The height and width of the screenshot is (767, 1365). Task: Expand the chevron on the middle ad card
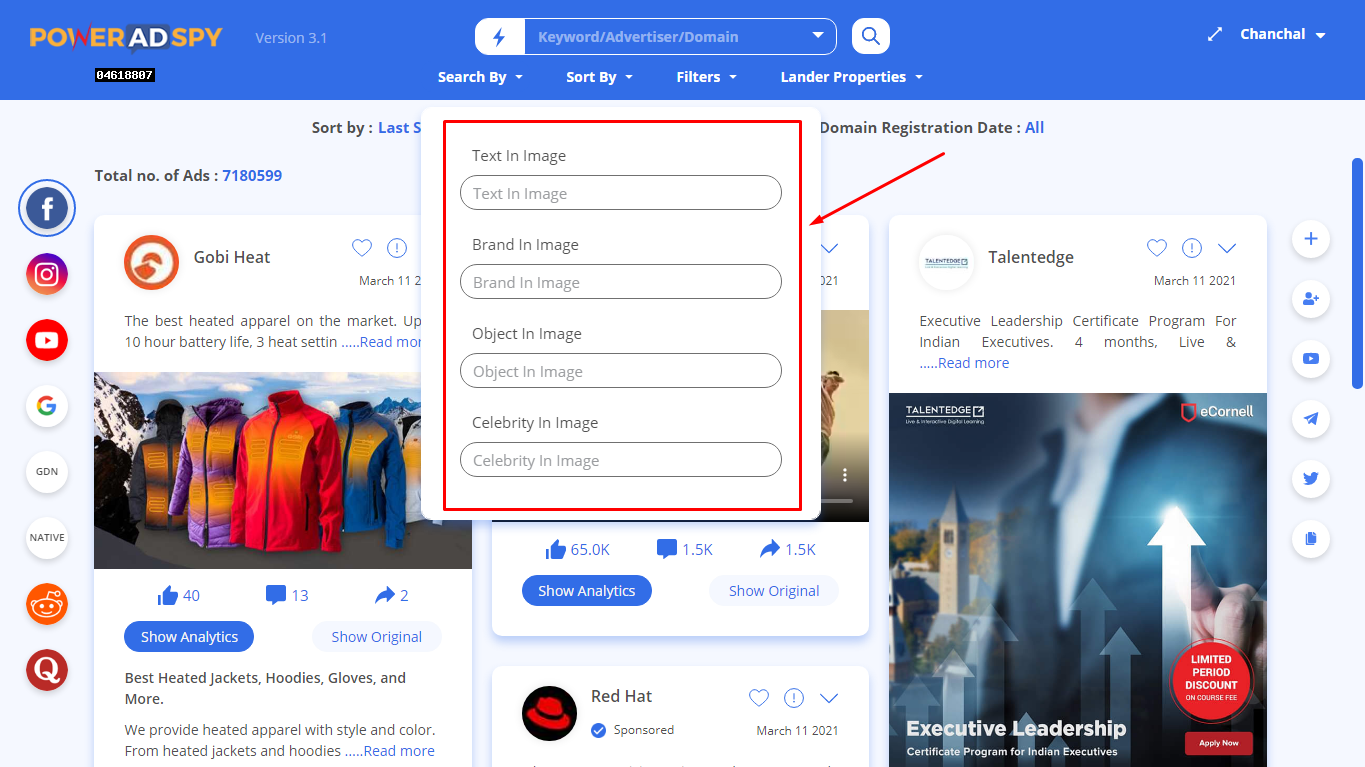point(829,248)
